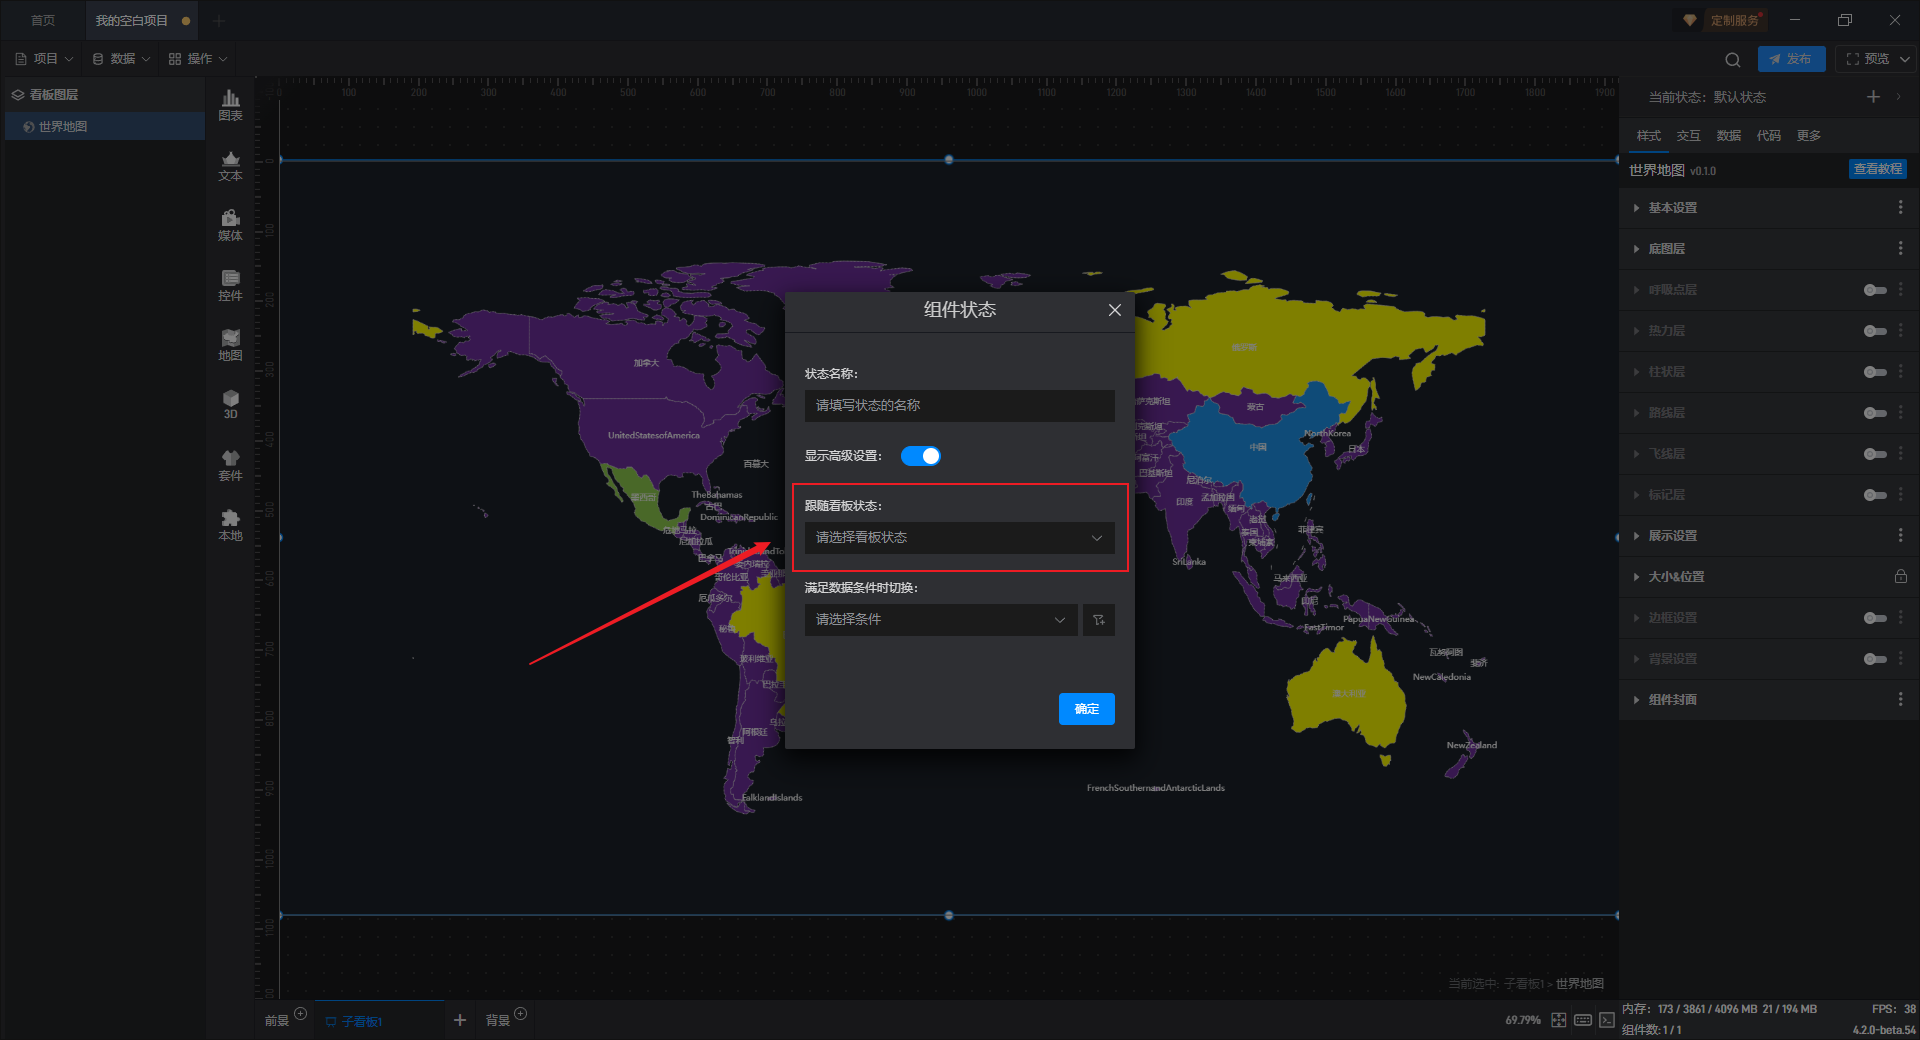Image resolution: width=1920 pixels, height=1040 pixels.
Task: Open the 图表 chart components icon
Action: coord(230,104)
